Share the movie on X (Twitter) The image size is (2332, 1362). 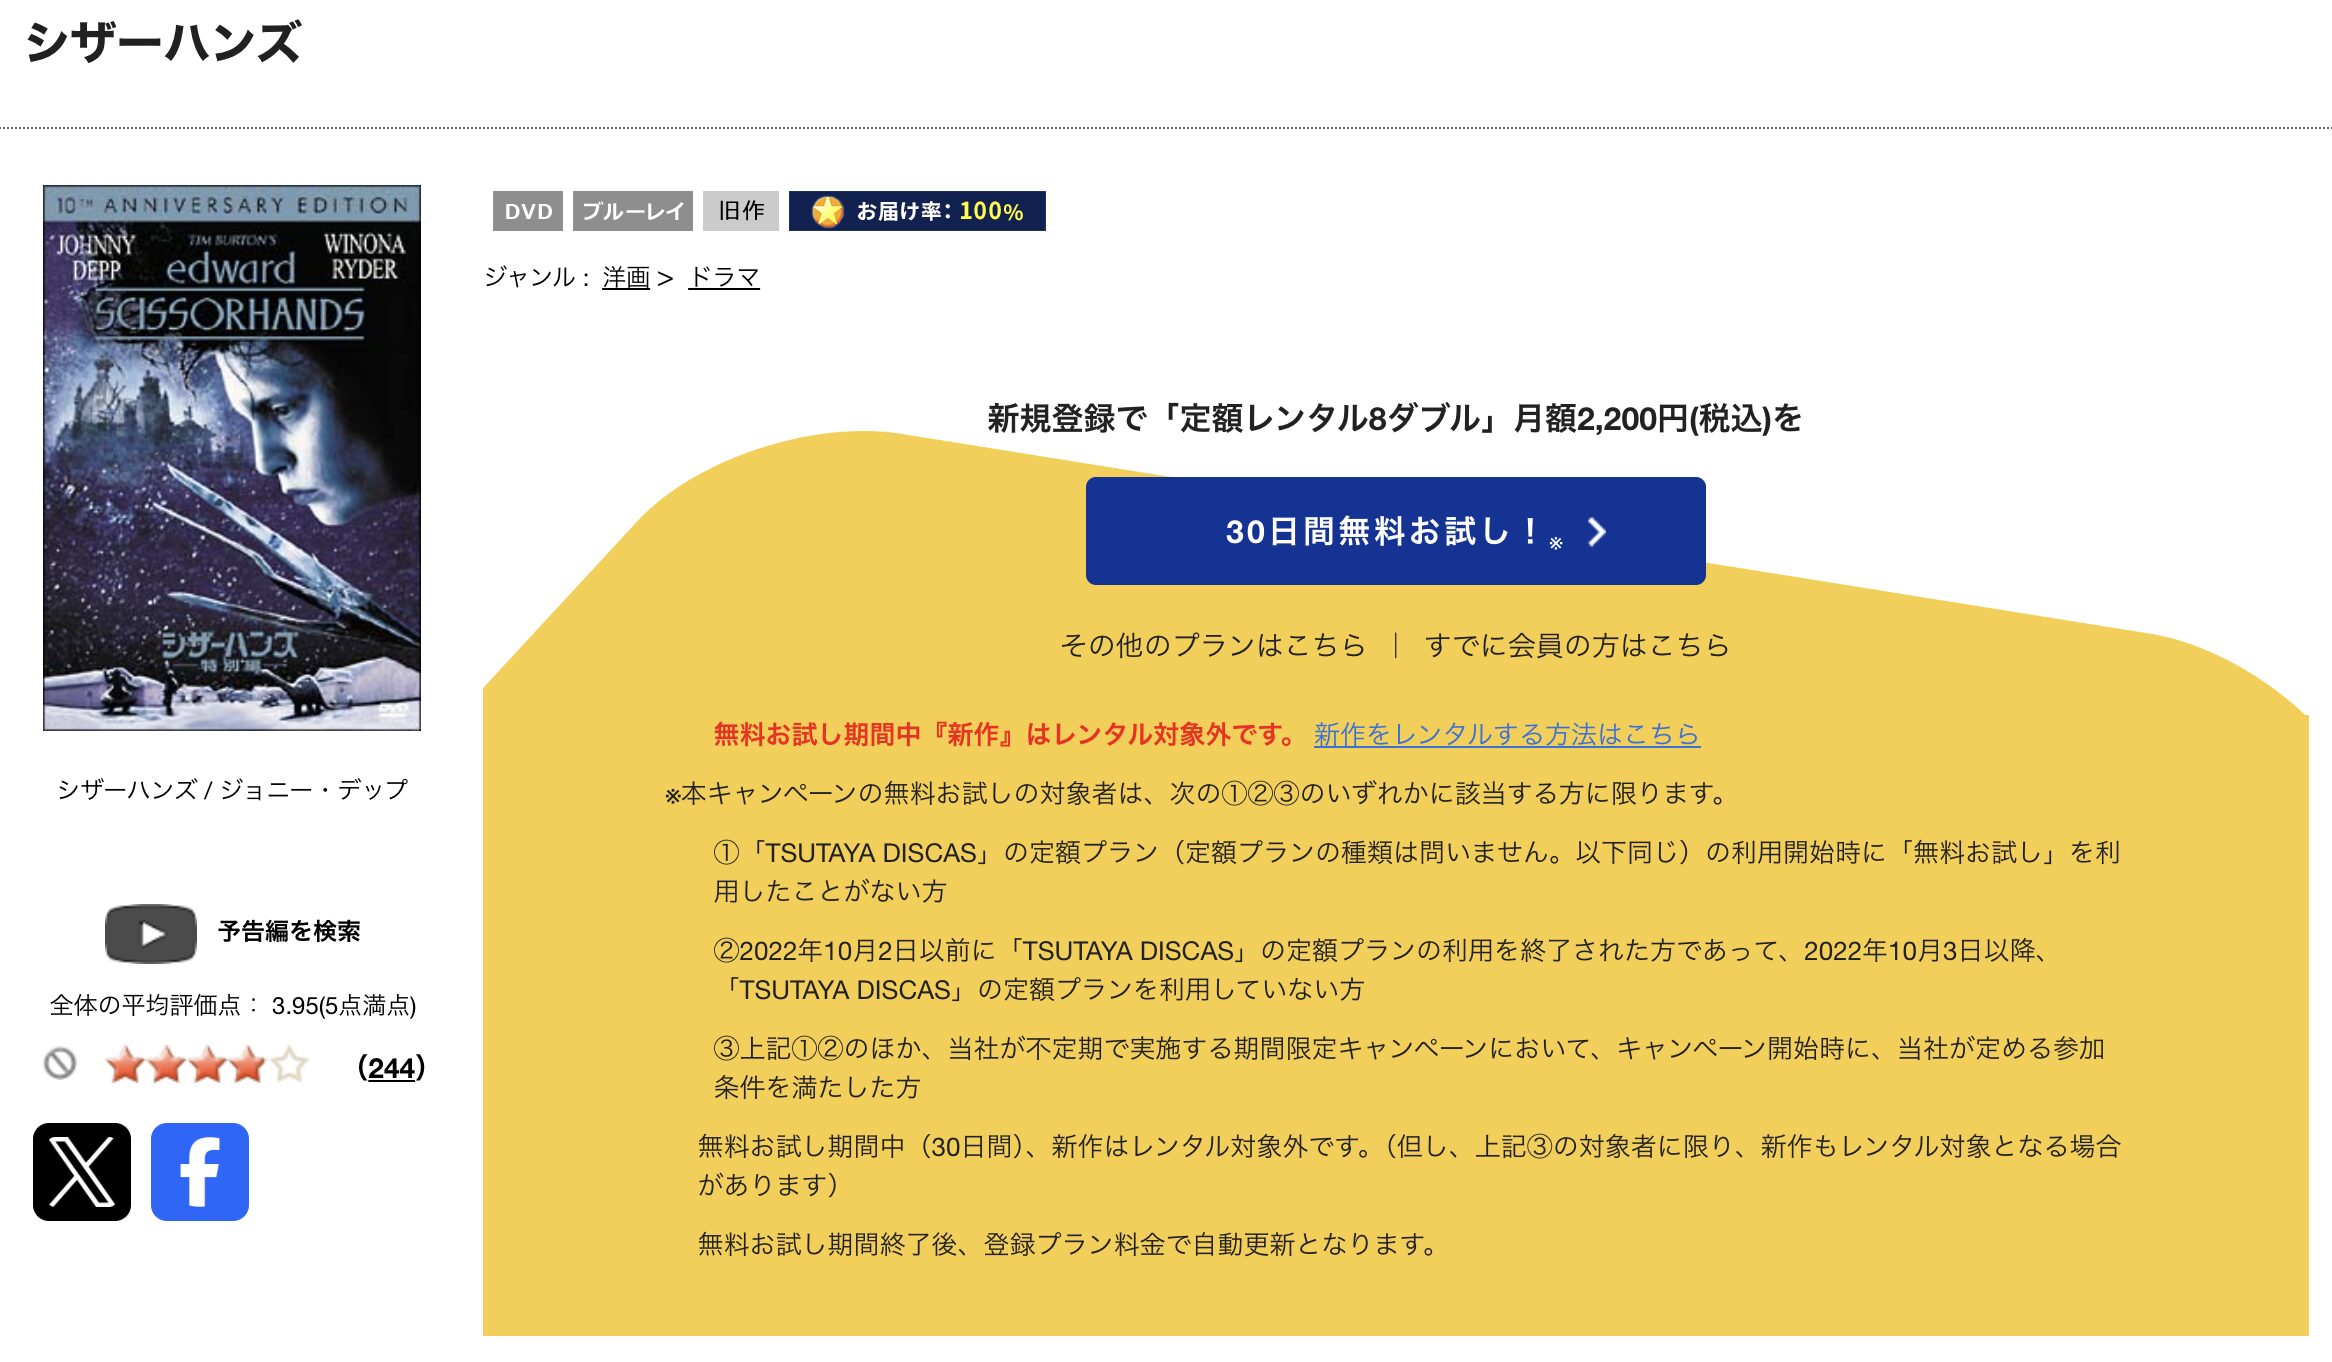click(82, 1172)
